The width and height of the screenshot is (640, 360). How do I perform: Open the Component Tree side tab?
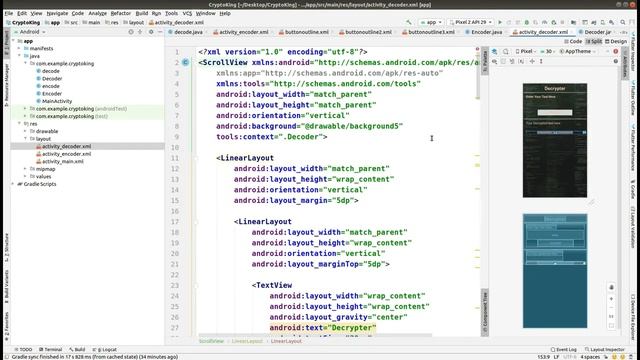coord(484,313)
